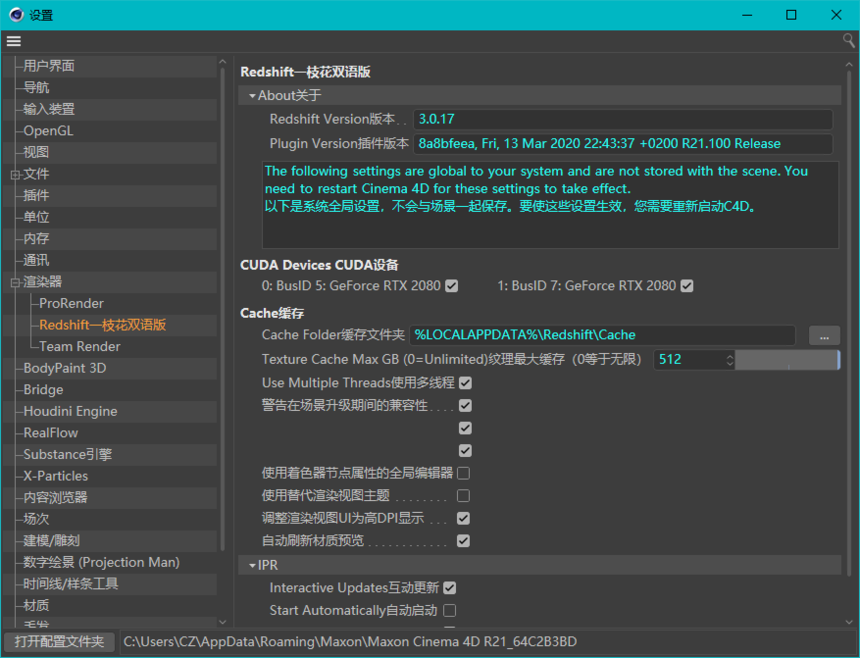The image size is (860, 658).
Task: Open Team Render preferences
Action: pyautogui.click(x=80, y=347)
